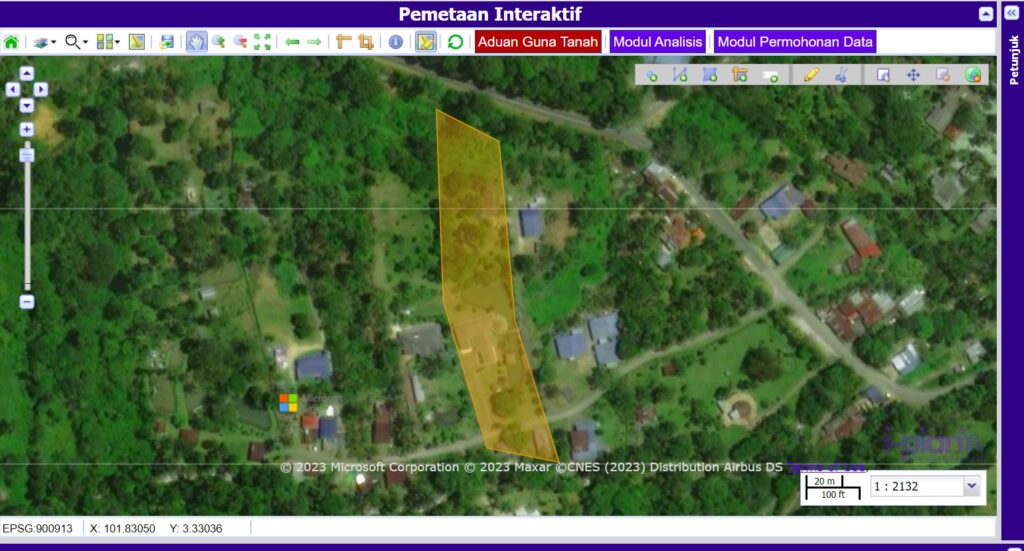1024x551 pixels.
Task: Toggle the draw polygon tool
Action: coord(710,75)
